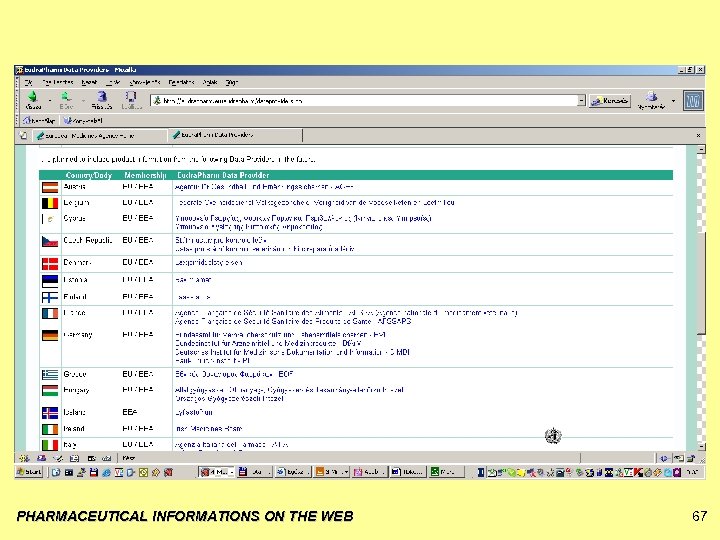Image resolution: width=720 pixels, height=540 pixels.
Task: Open the DIMDI data provider link for Germany
Action: pyautogui.click(x=292, y=352)
